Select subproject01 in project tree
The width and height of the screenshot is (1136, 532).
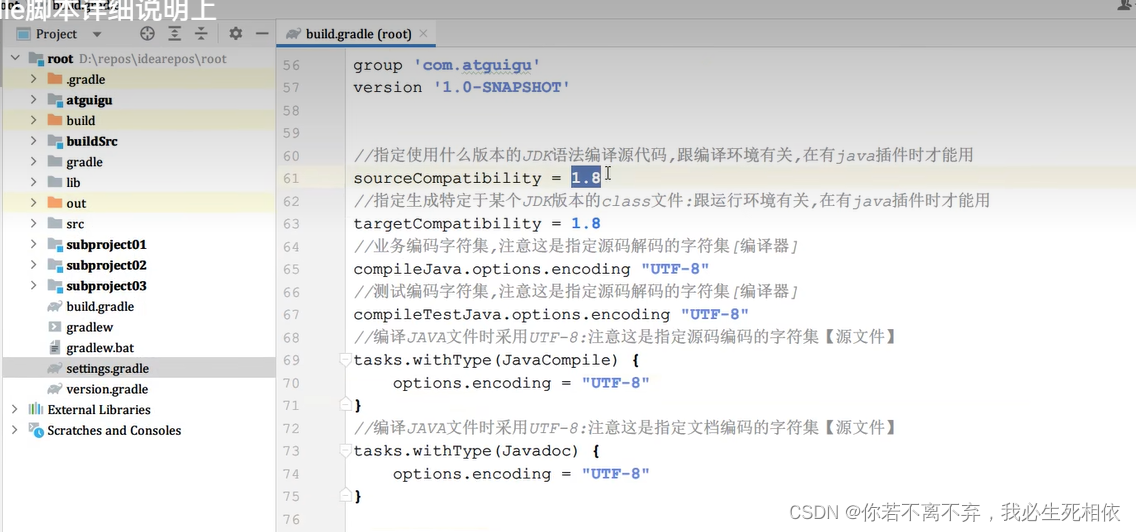(x=106, y=244)
